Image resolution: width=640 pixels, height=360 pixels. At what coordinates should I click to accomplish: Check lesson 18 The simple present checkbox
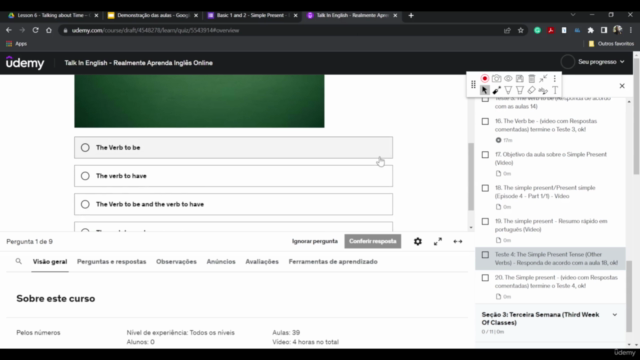pyautogui.click(x=485, y=188)
